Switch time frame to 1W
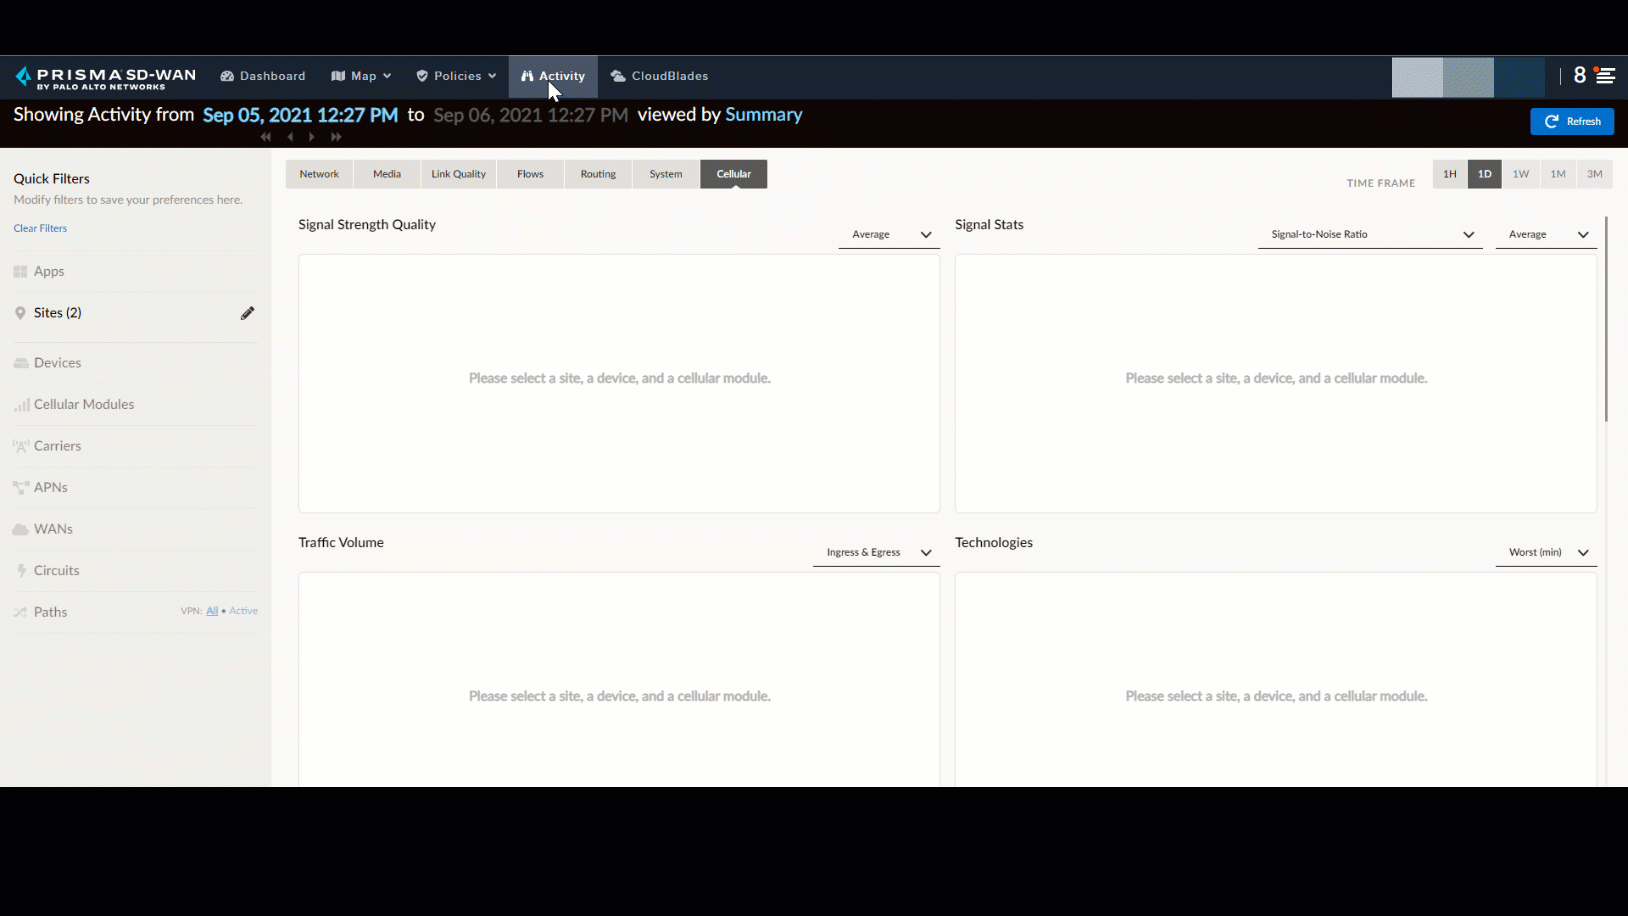The height and width of the screenshot is (916, 1628). click(1520, 174)
